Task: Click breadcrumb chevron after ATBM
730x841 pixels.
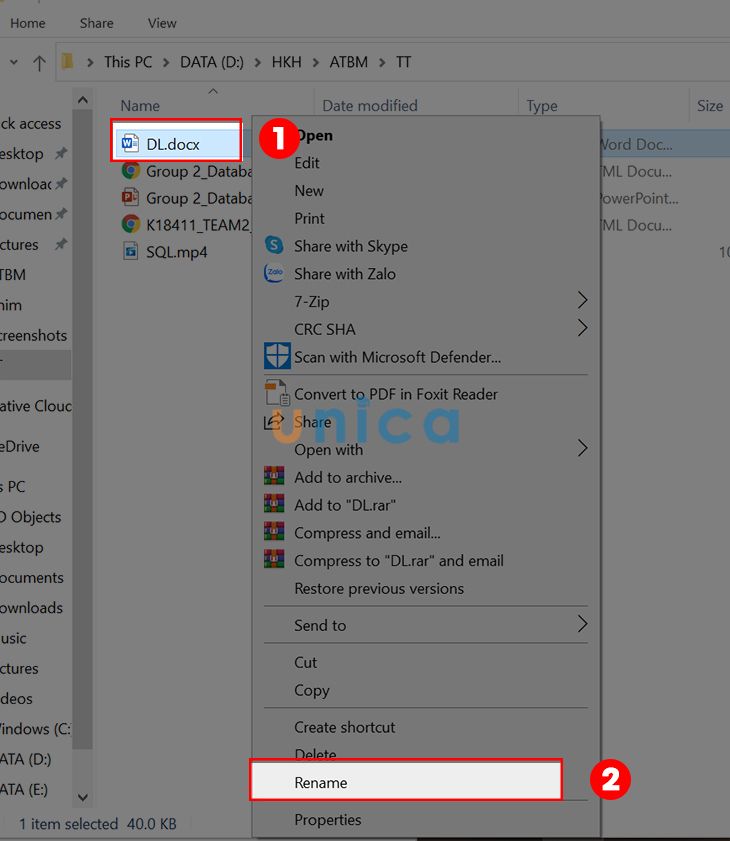Action: click(382, 63)
